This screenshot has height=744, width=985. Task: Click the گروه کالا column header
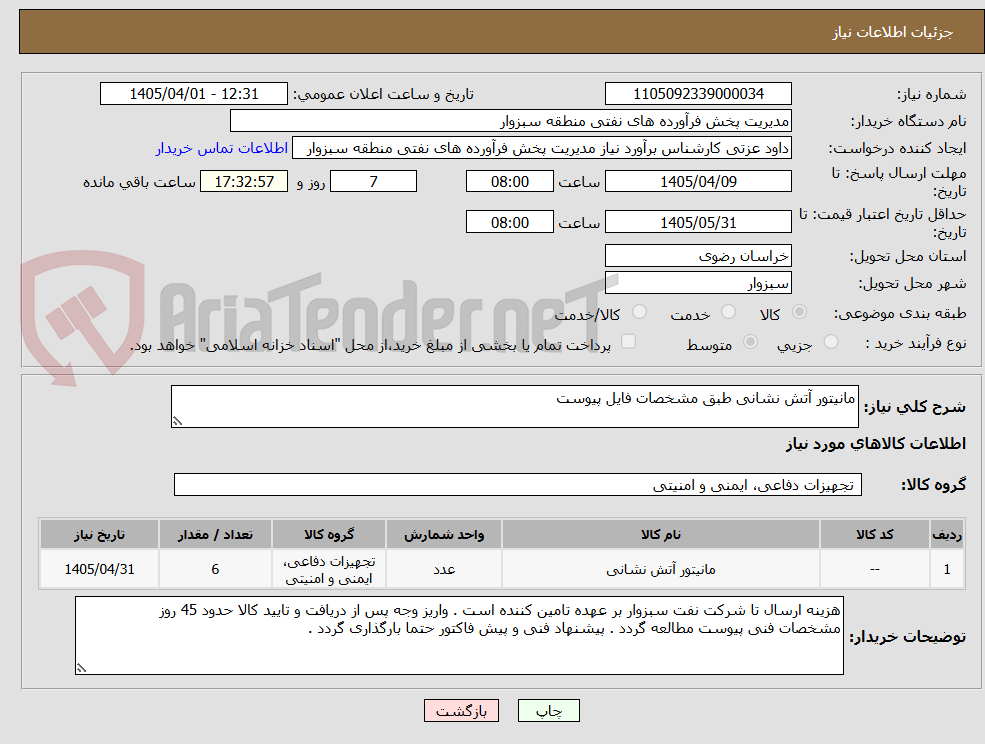tap(329, 535)
